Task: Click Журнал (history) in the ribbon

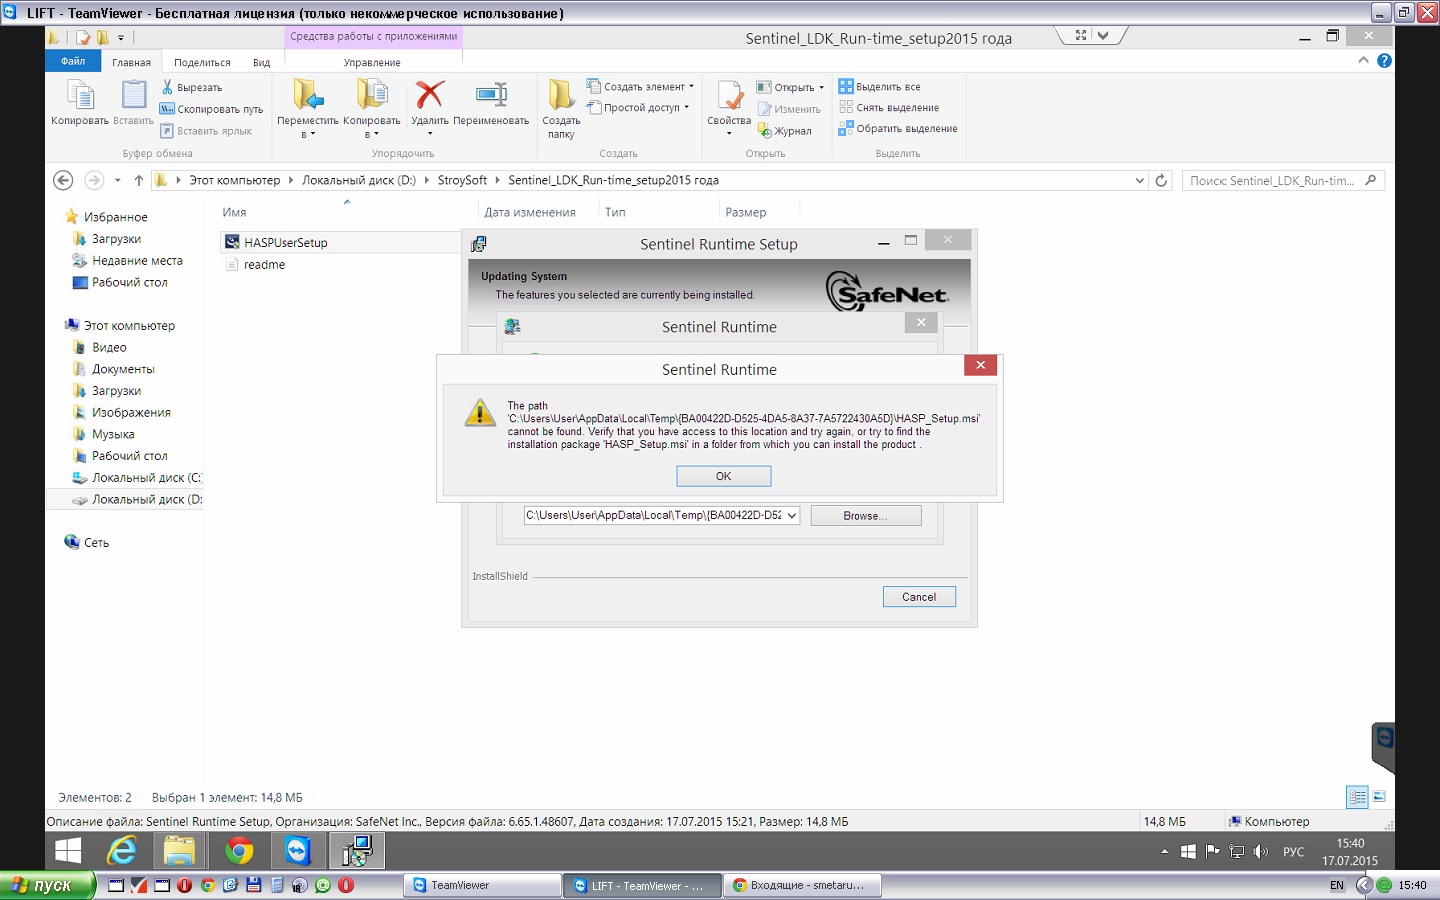Action: (785, 131)
